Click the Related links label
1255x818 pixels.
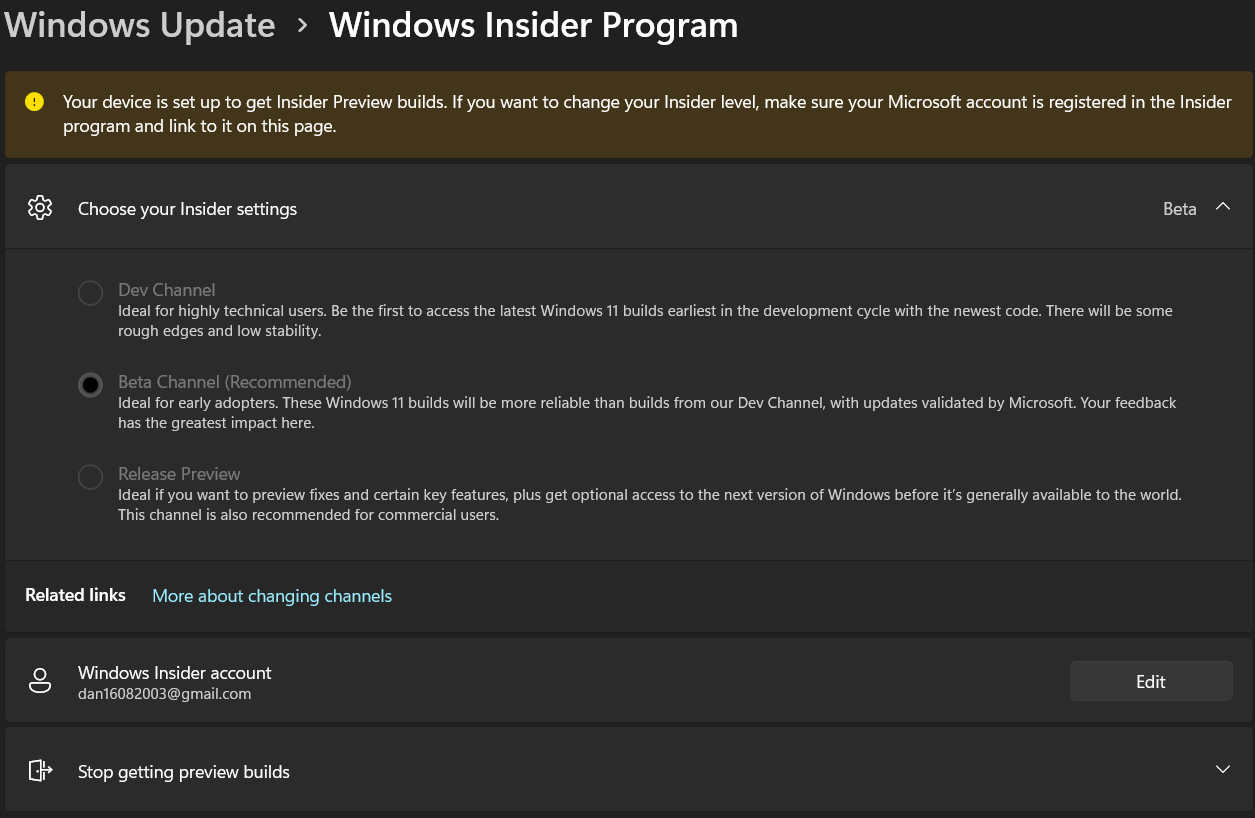tap(75, 595)
